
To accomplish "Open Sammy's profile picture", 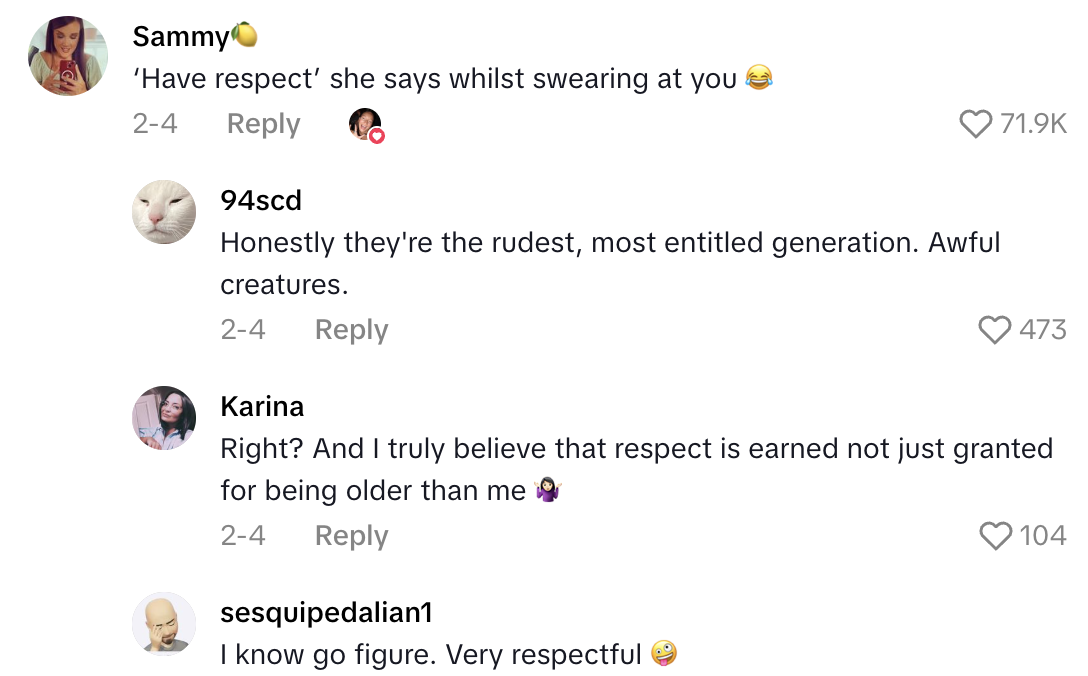I will 67,56.
